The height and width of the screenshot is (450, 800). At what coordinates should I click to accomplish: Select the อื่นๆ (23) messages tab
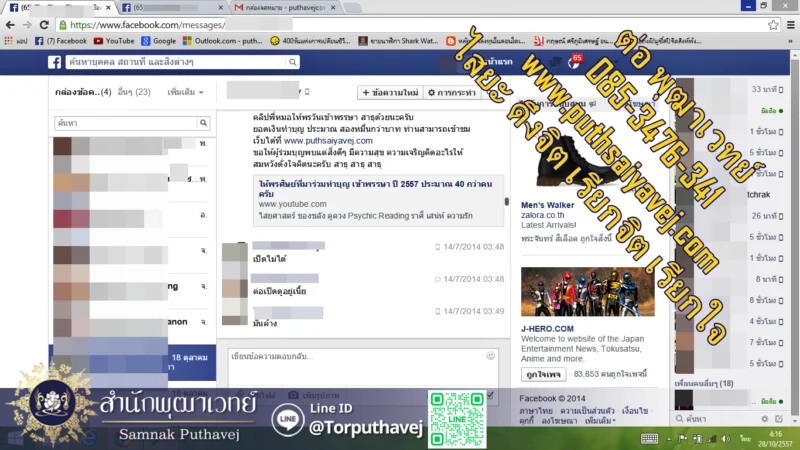(134, 92)
